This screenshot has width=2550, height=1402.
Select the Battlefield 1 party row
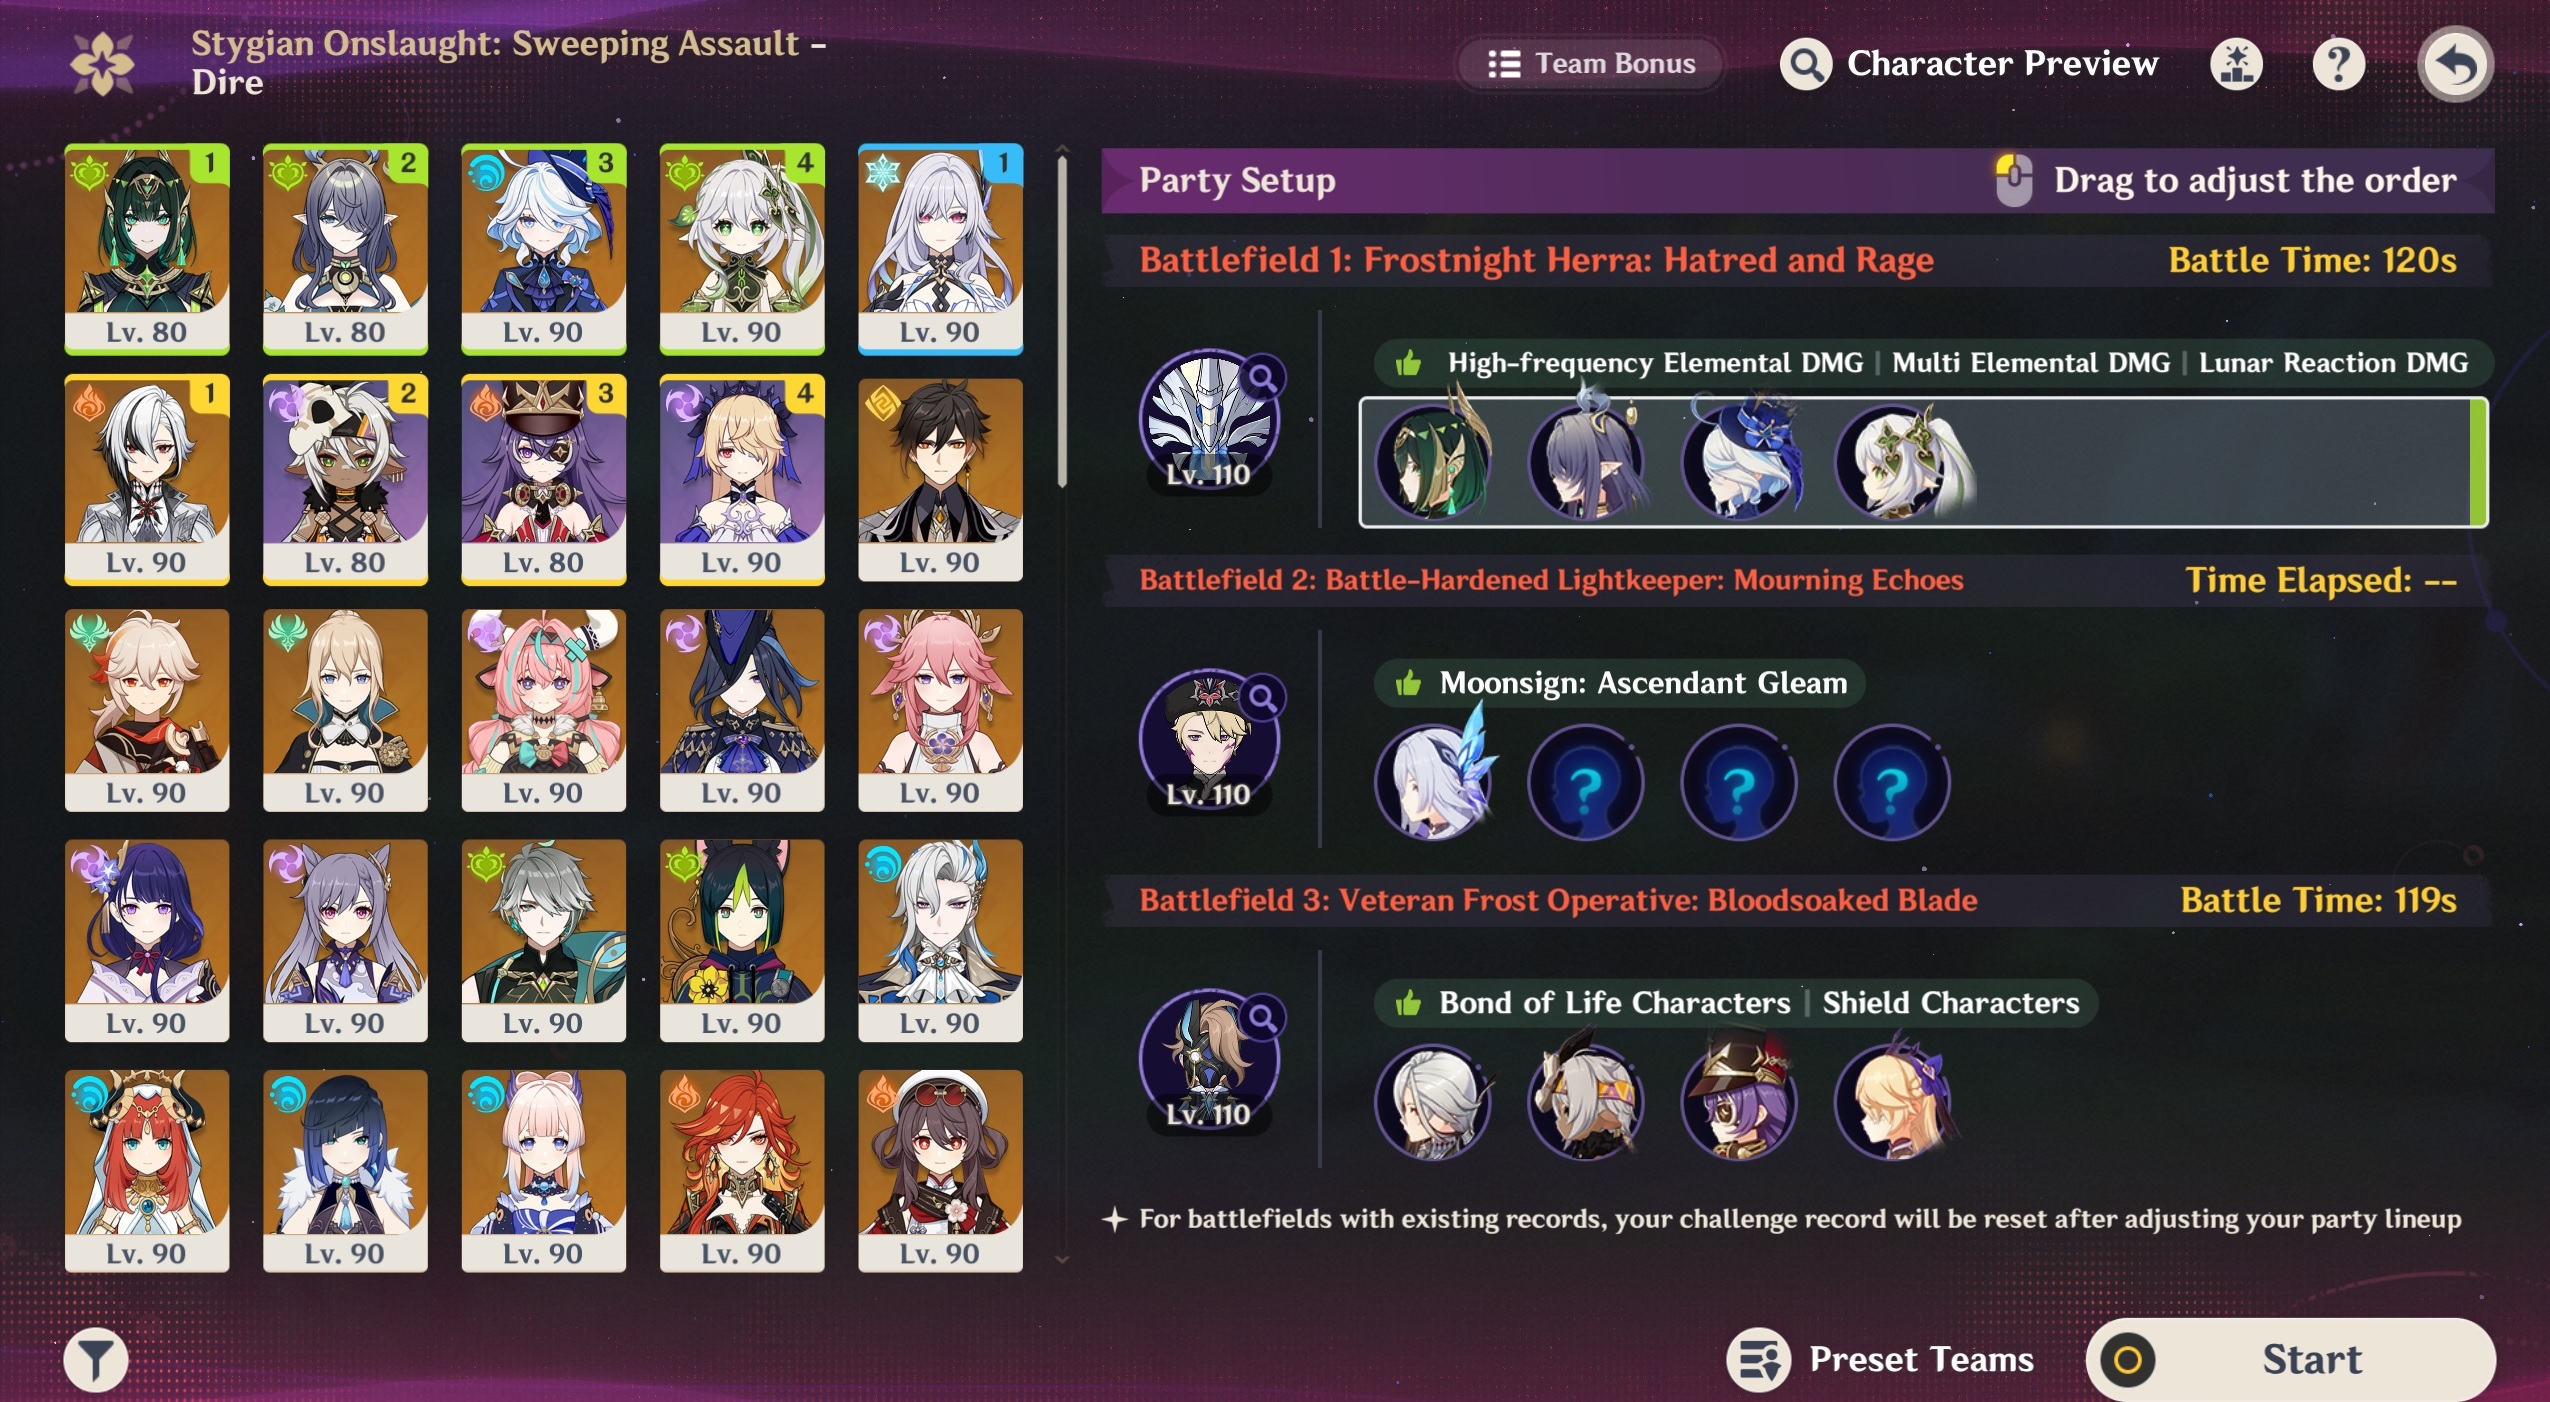[x=1923, y=462]
